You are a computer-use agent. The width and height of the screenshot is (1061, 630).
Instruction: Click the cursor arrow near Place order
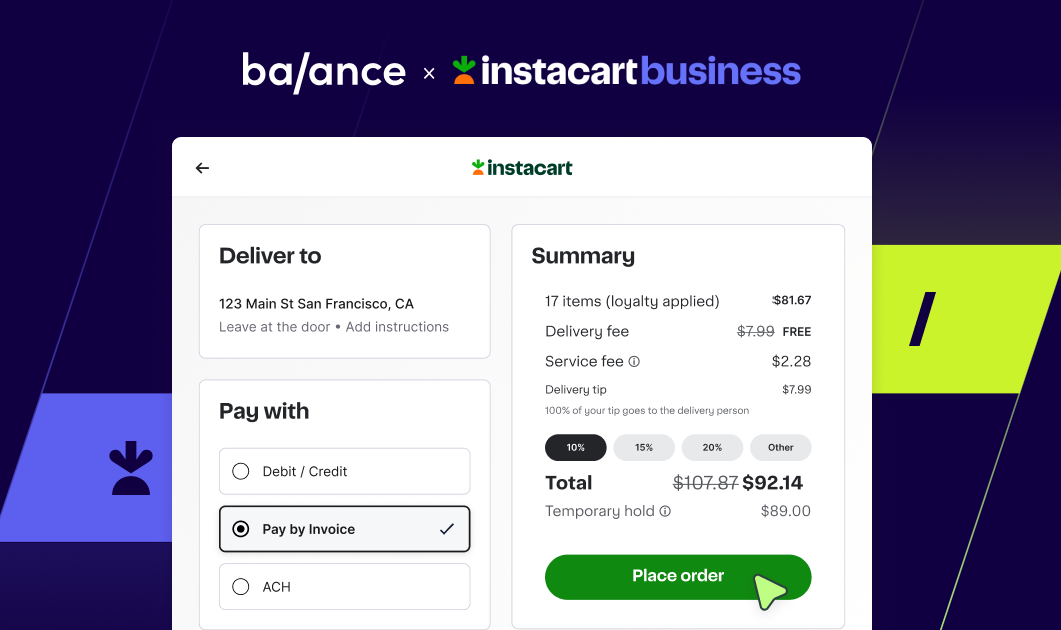771,590
